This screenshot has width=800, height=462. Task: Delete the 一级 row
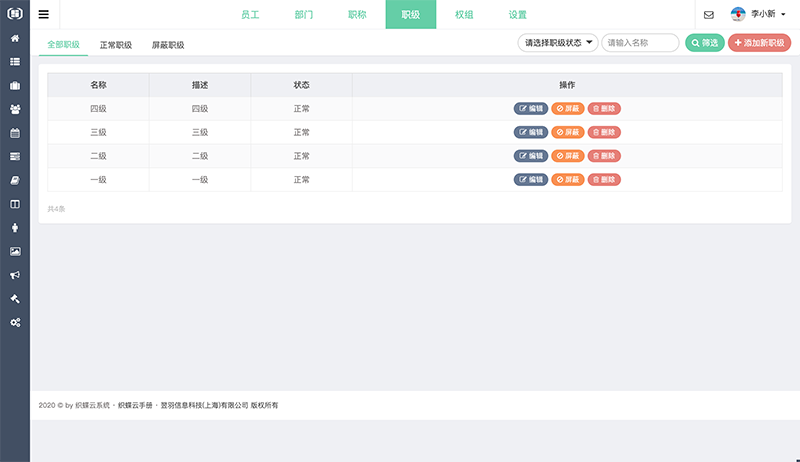pyautogui.click(x=604, y=179)
